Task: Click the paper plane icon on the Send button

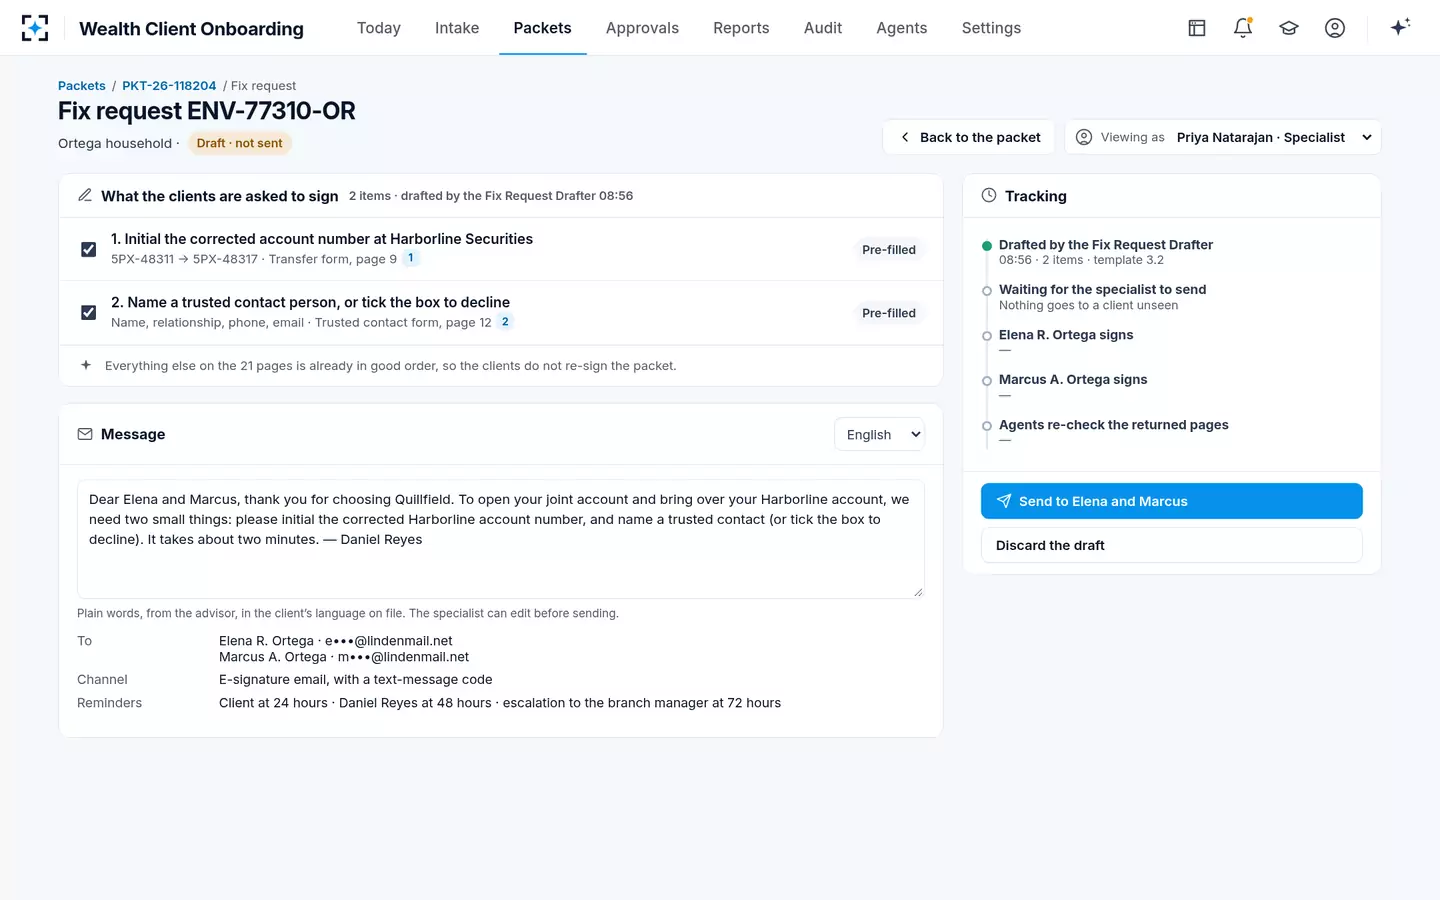Action: (1004, 501)
